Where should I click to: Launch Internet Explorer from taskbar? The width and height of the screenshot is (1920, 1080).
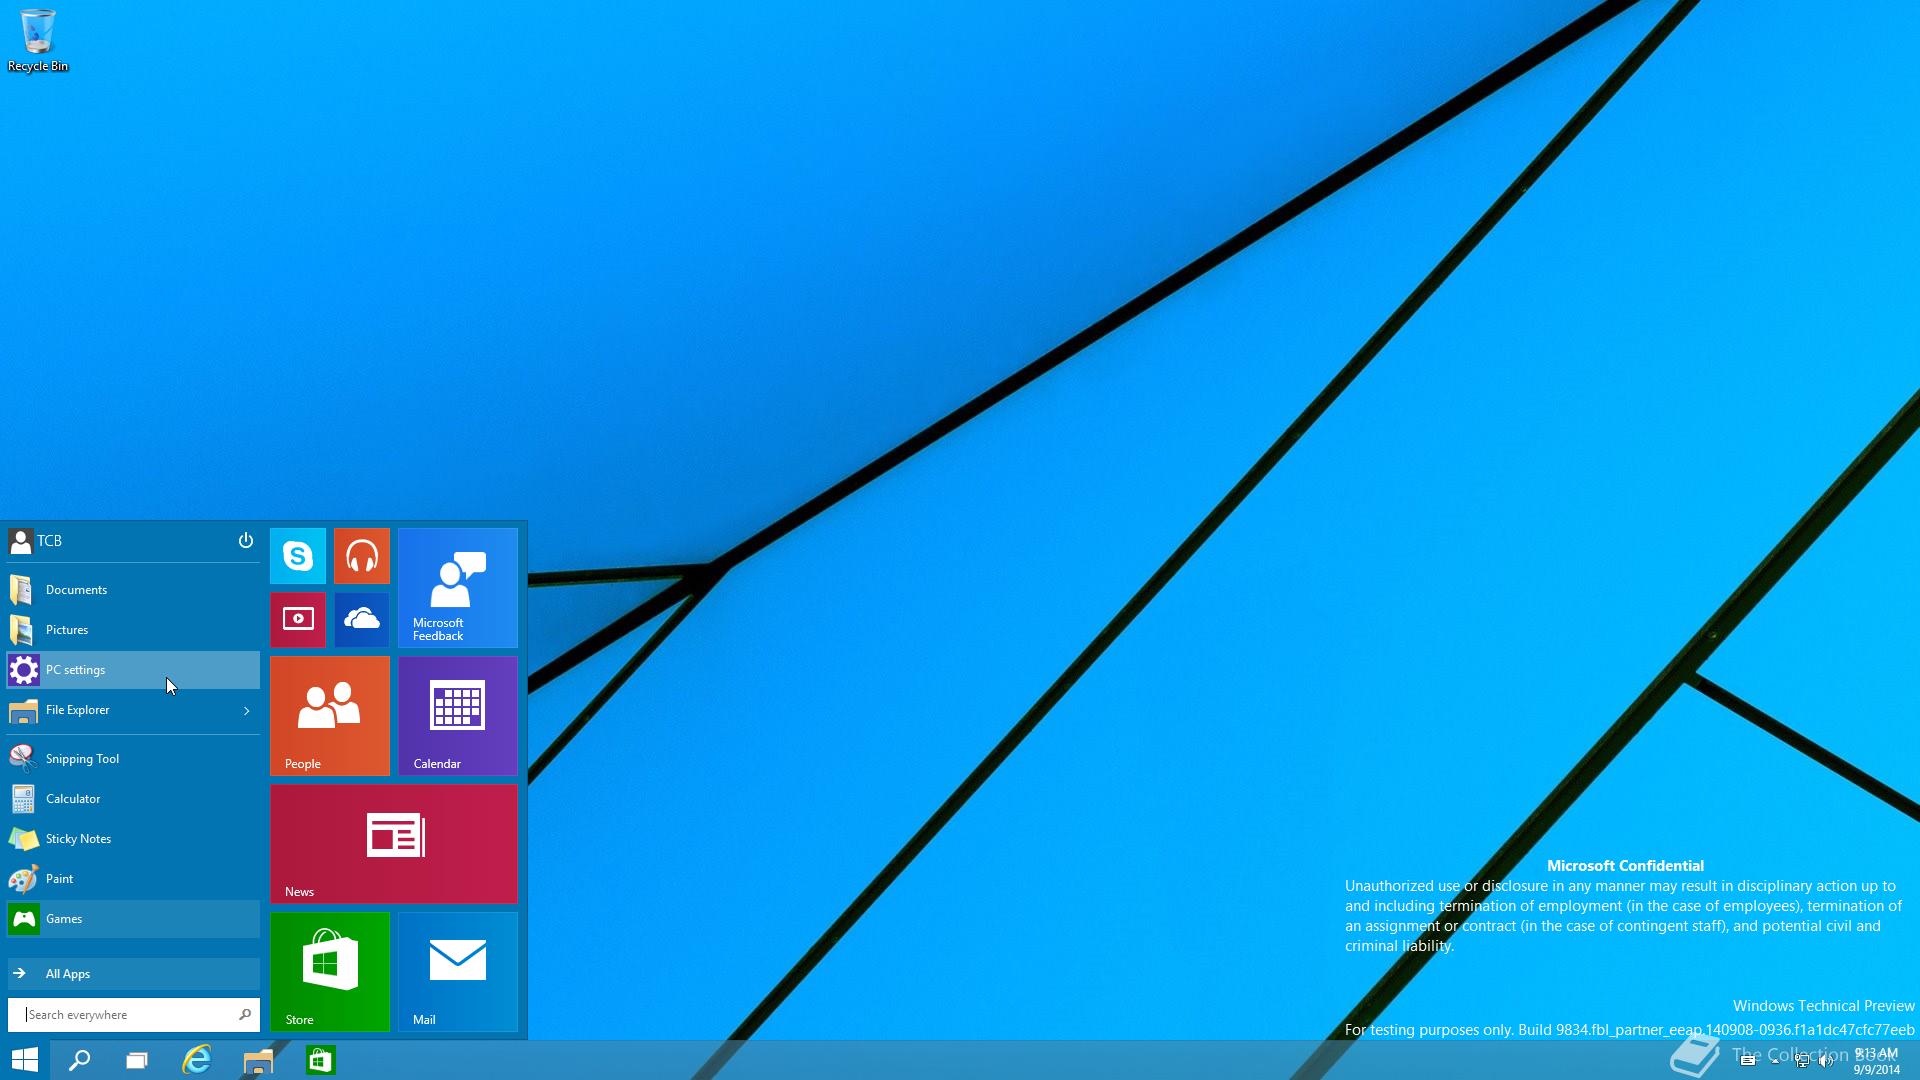[x=197, y=1060]
